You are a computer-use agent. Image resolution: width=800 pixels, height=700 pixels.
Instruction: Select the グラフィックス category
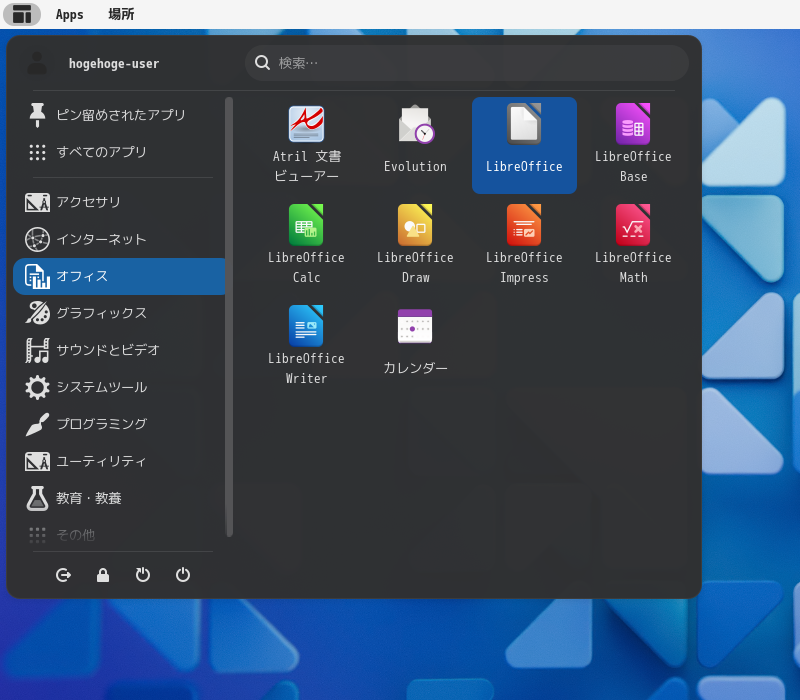coord(119,313)
